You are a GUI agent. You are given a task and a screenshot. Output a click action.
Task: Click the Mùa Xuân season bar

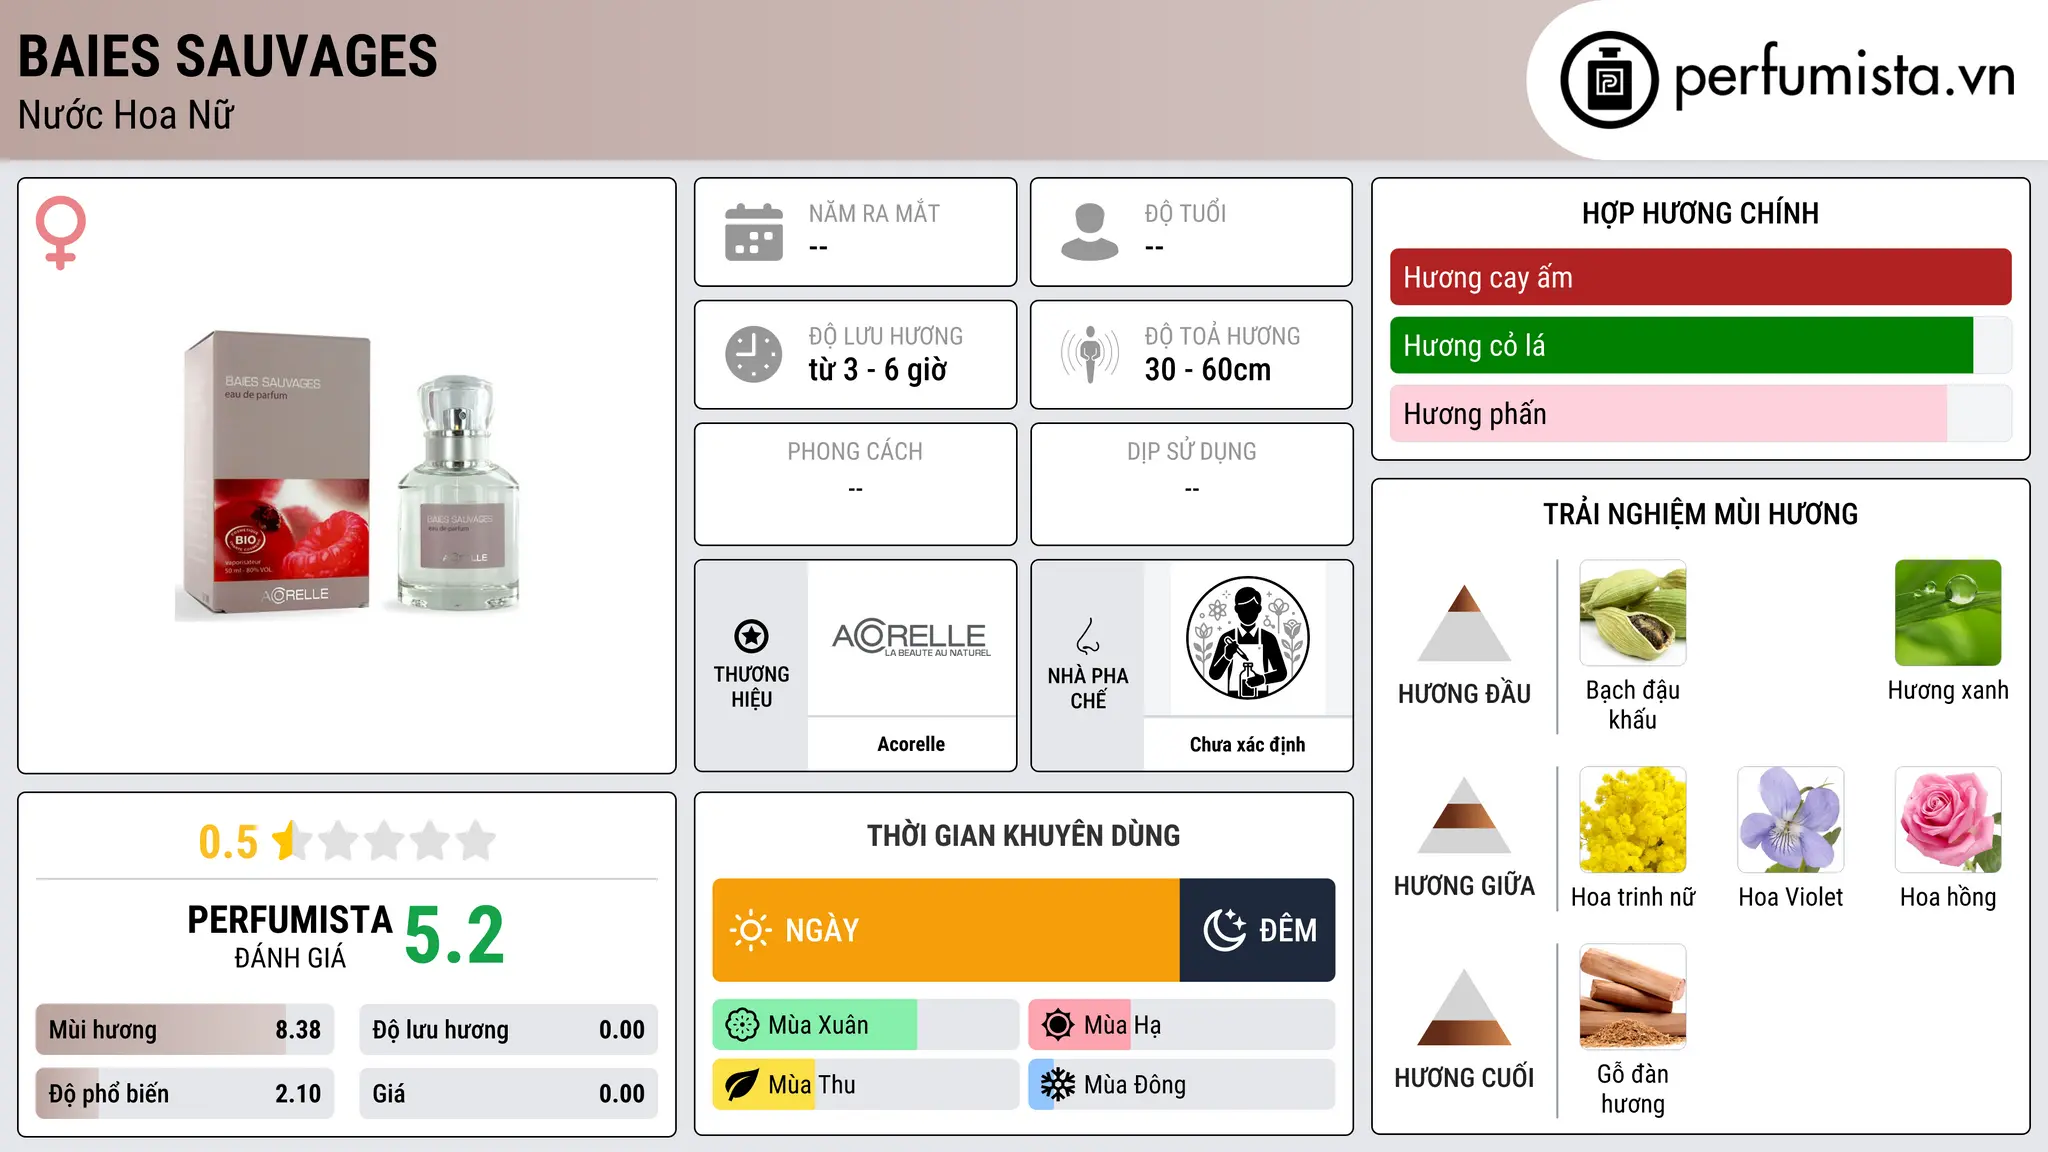(x=866, y=1025)
